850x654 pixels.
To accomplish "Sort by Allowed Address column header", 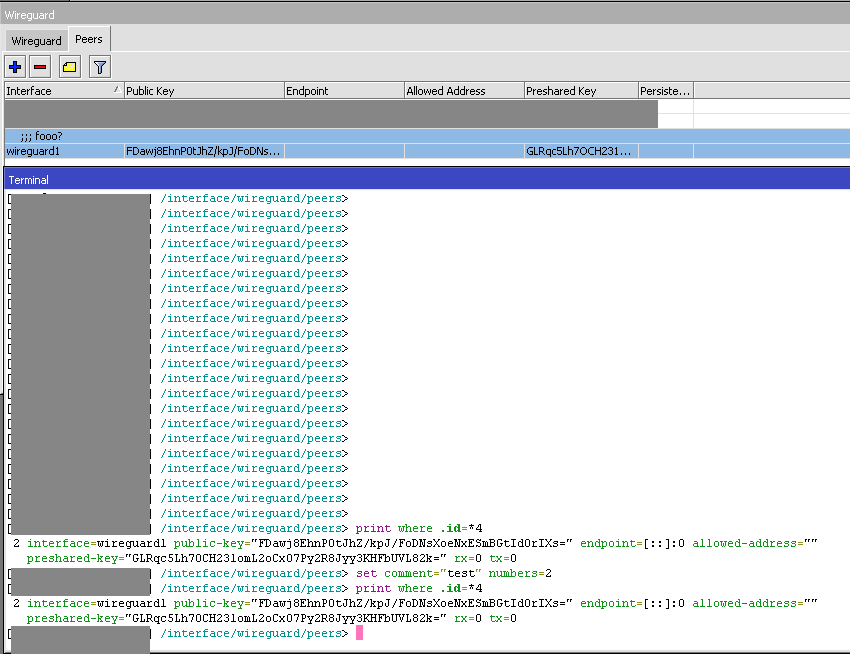I will (464, 91).
